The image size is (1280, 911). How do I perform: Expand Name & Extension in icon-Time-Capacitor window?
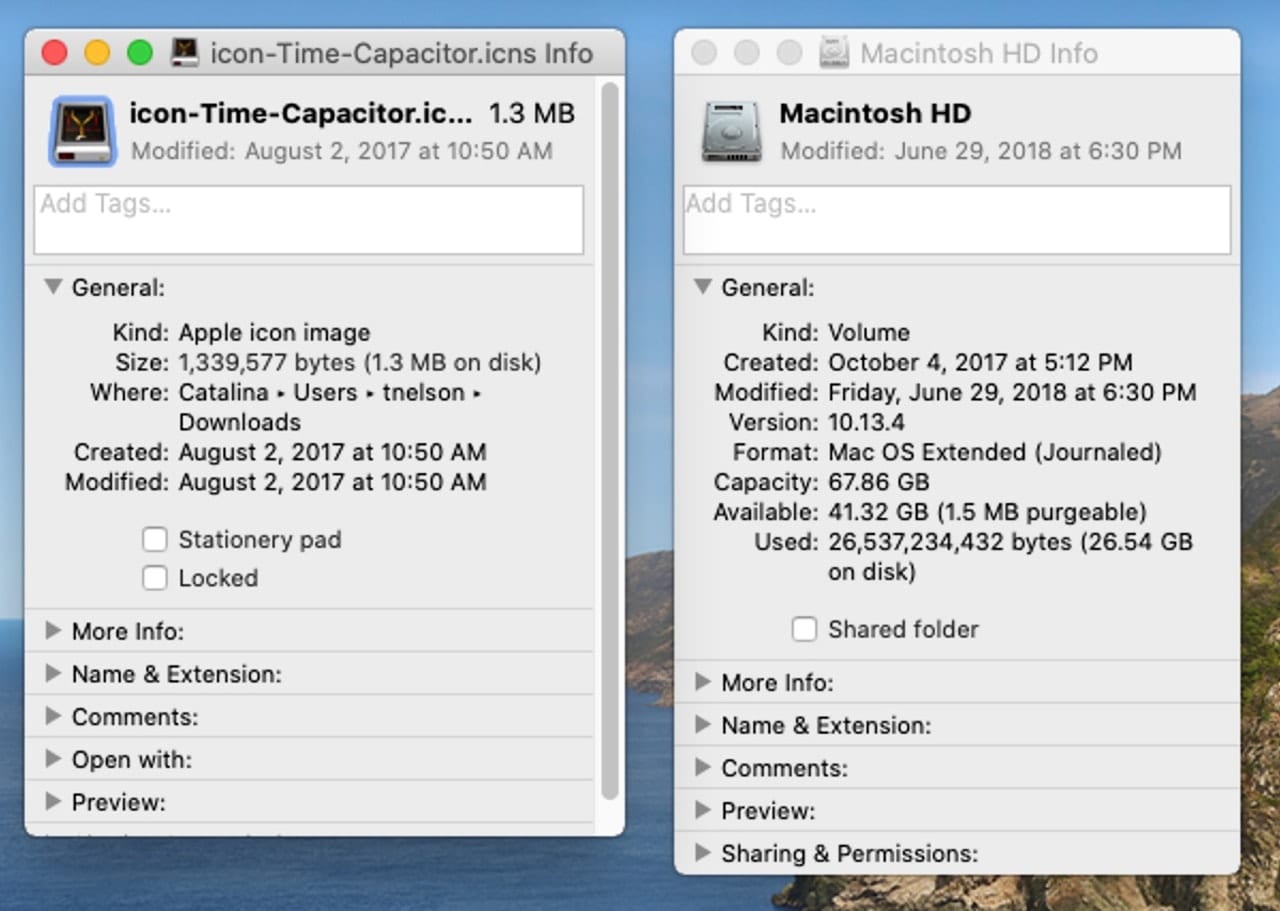pos(53,674)
